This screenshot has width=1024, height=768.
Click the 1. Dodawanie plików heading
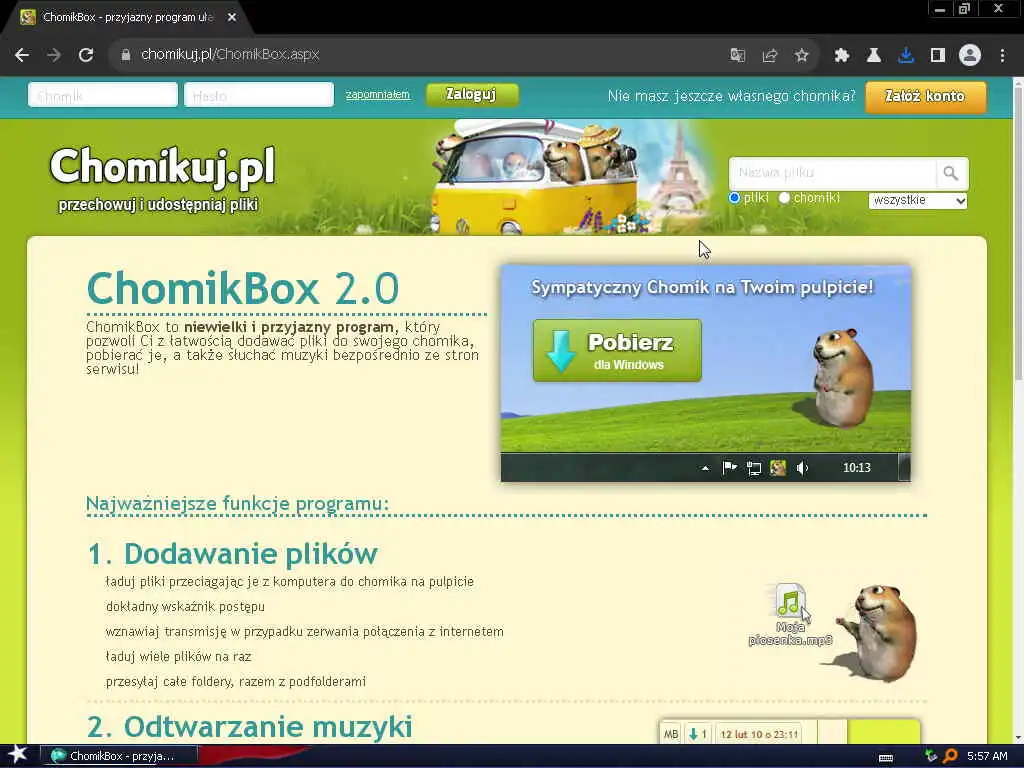(x=232, y=554)
